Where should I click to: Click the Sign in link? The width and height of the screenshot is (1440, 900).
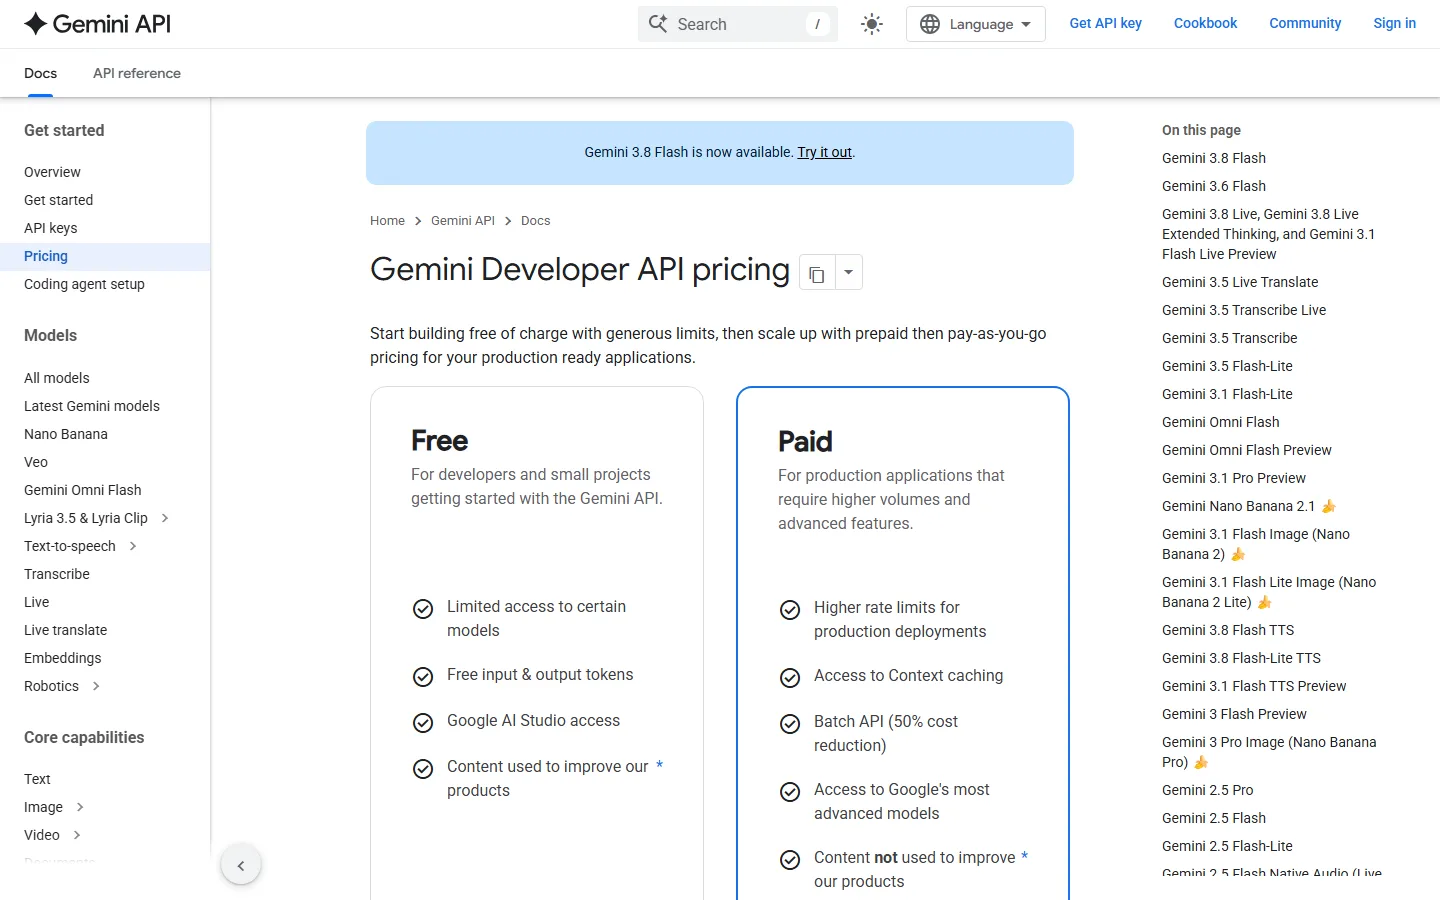(x=1394, y=23)
